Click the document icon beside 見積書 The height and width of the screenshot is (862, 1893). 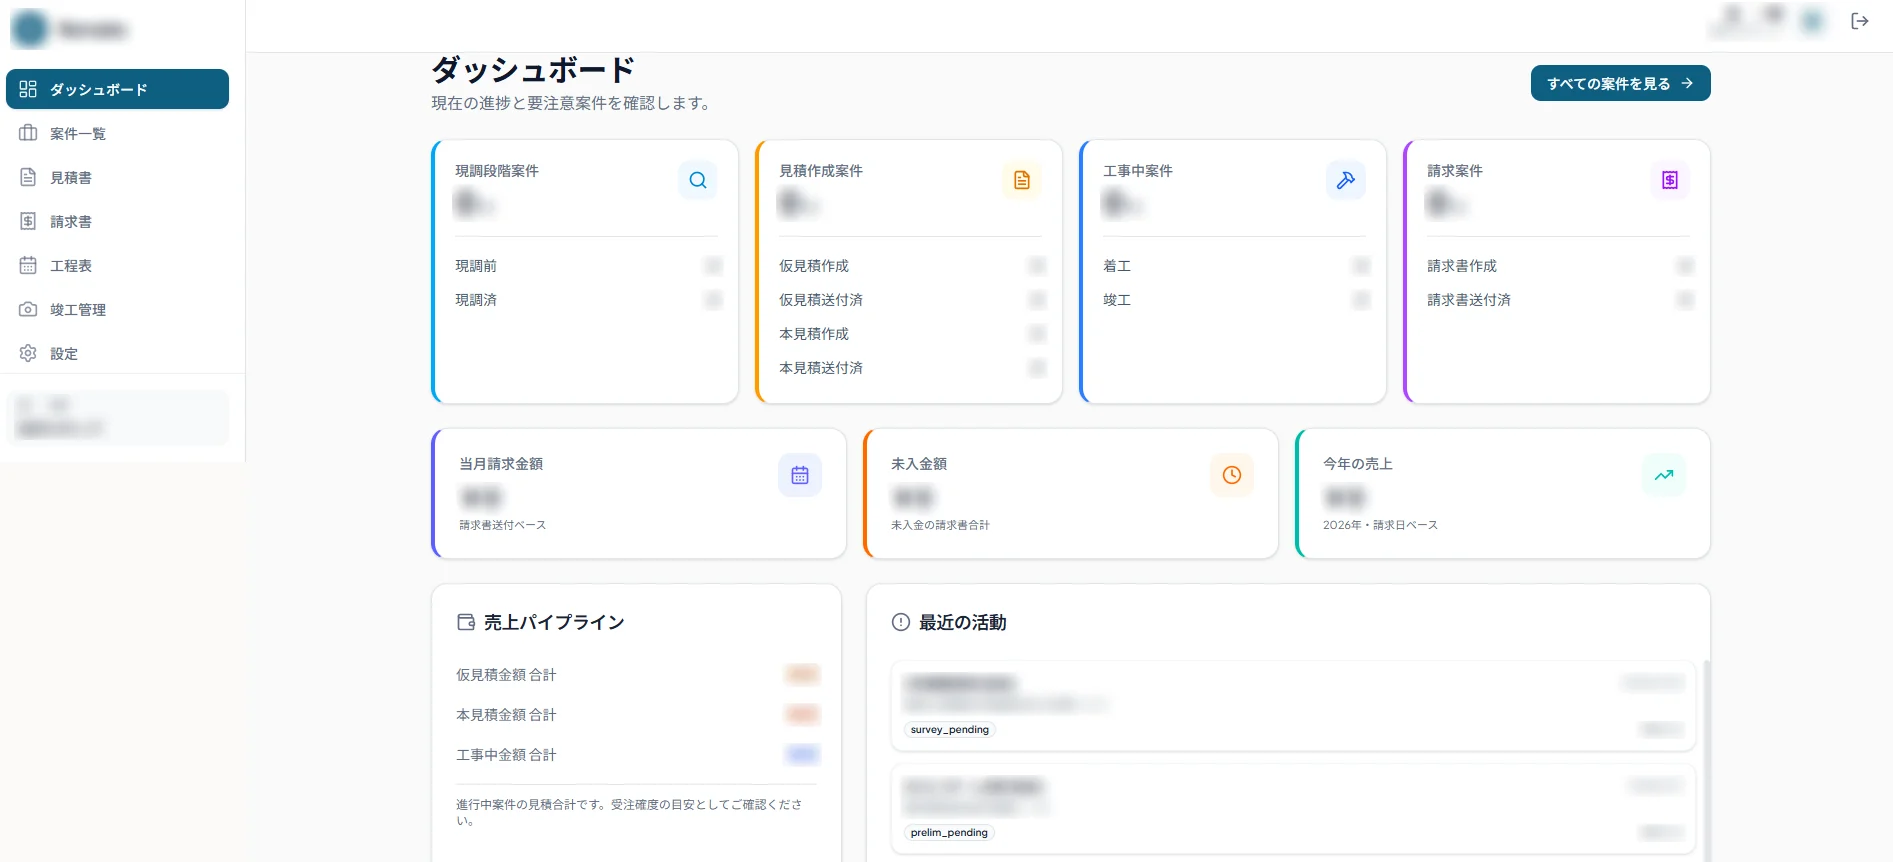(x=28, y=177)
